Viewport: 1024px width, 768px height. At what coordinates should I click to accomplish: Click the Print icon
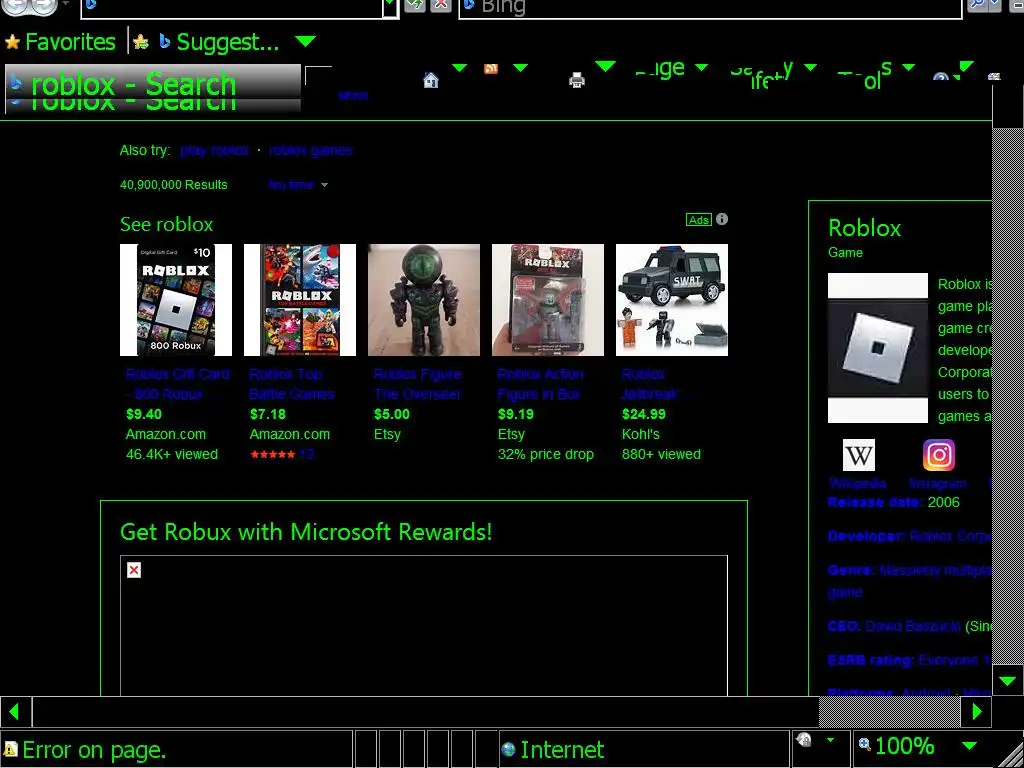(x=577, y=80)
